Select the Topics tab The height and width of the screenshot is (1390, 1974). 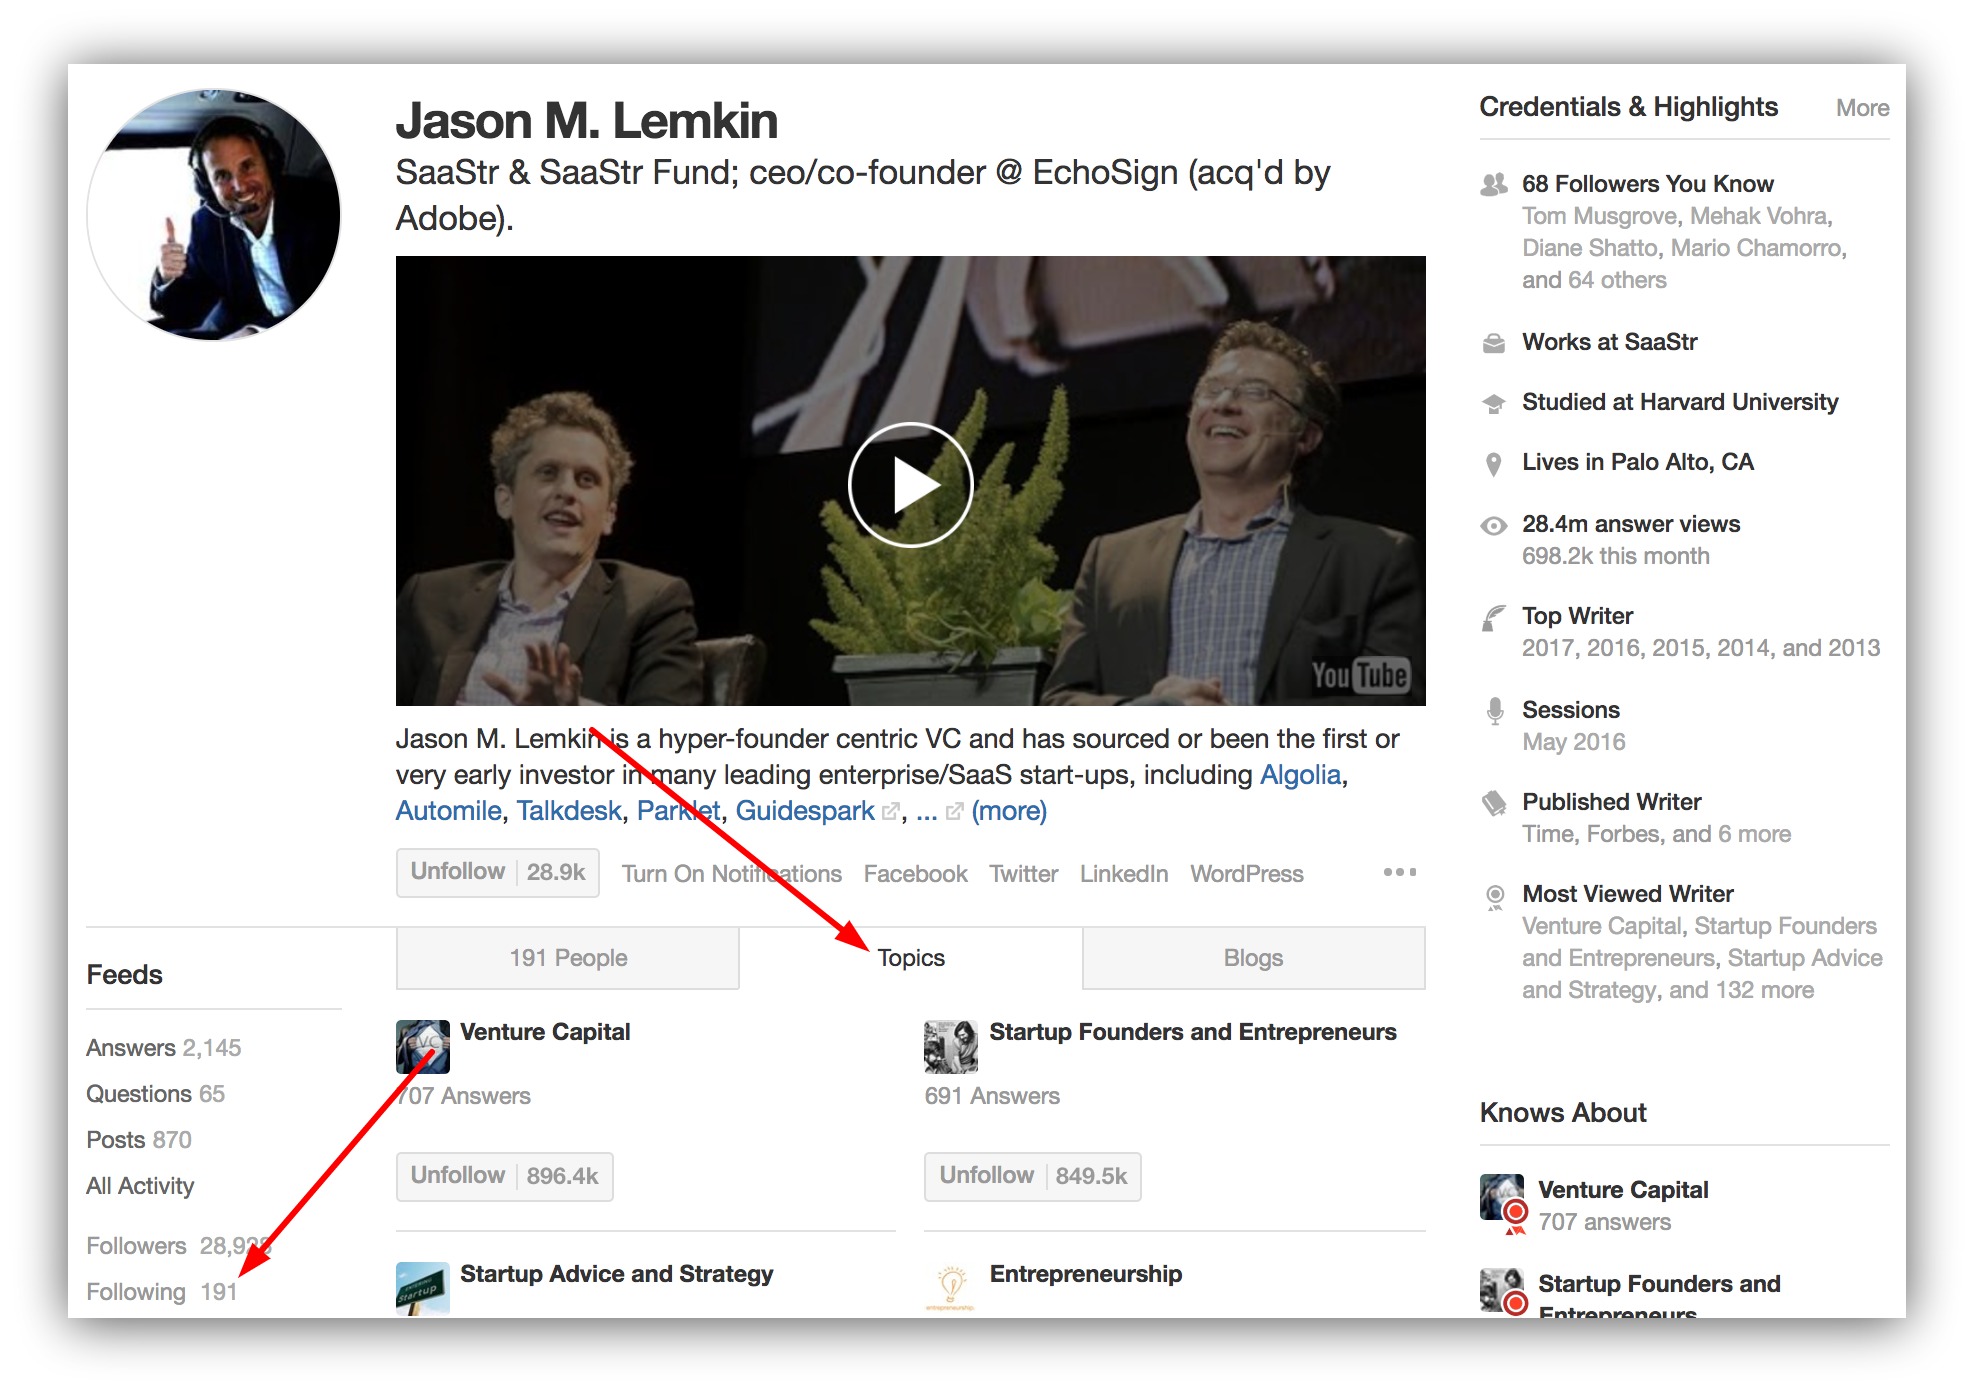pyautogui.click(x=911, y=958)
